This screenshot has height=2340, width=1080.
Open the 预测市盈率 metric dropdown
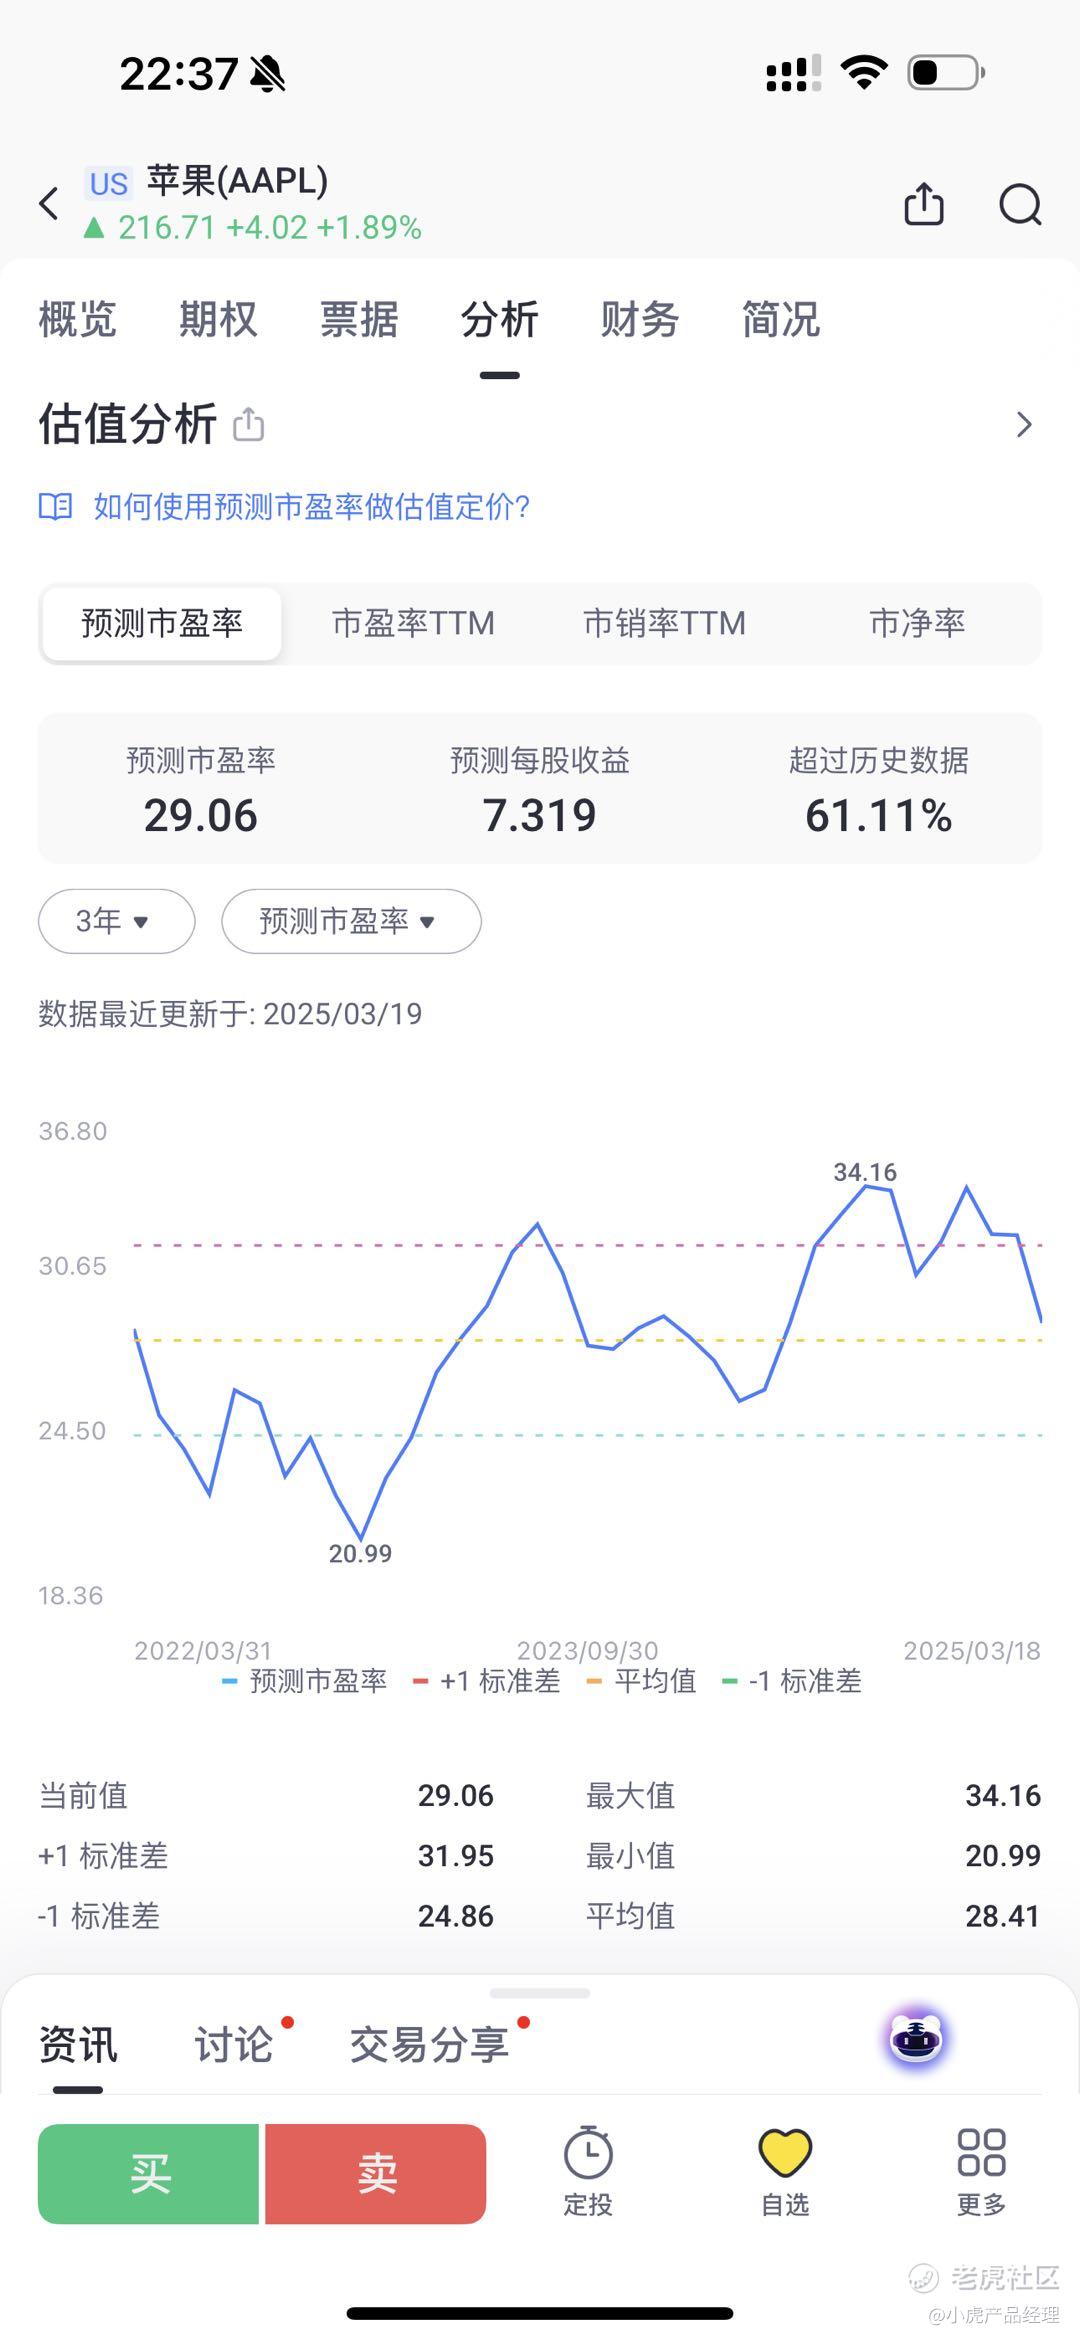[x=351, y=921]
